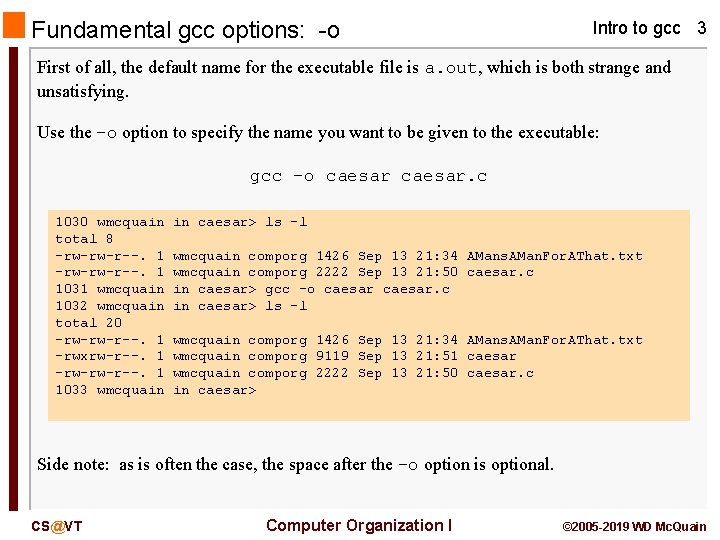Click the first 'ls -l' command at prompt 1030
This screenshot has height=540, width=720.
pyautogui.click(x=286, y=222)
